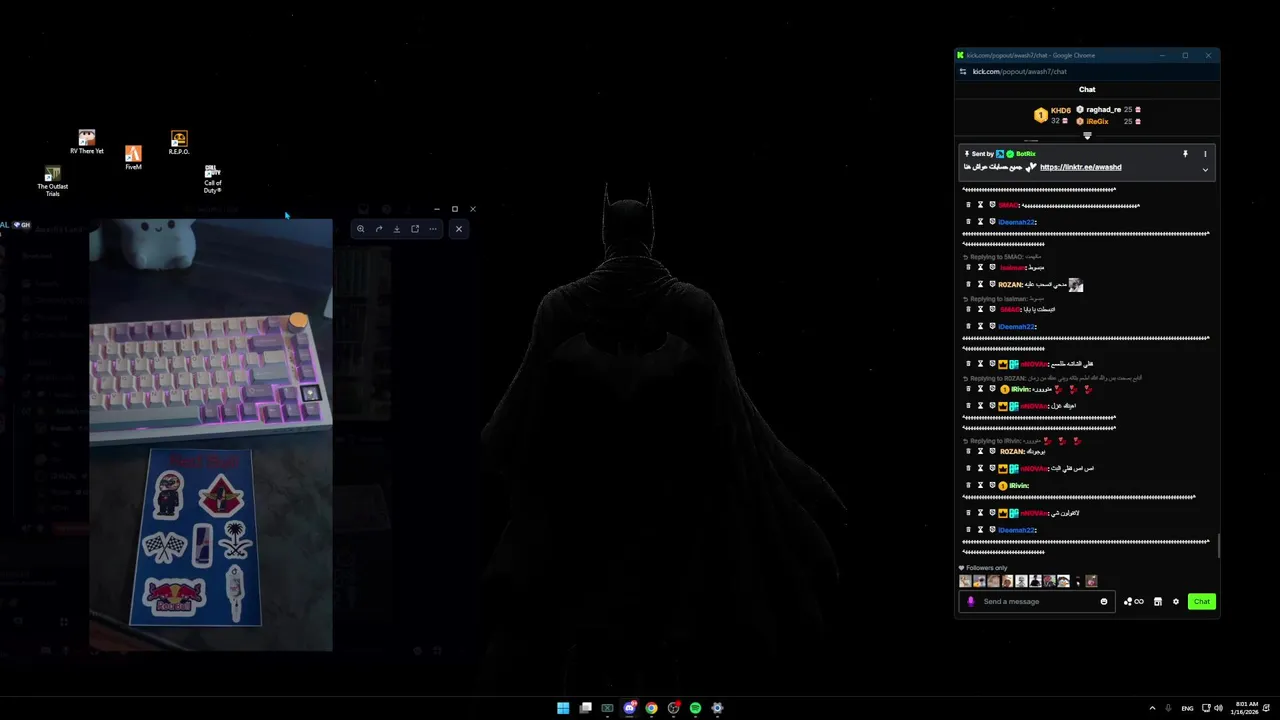Click iReGix in the gift leaderboard
The height and width of the screenshot is (720, 1280).
click(1097, 122)
